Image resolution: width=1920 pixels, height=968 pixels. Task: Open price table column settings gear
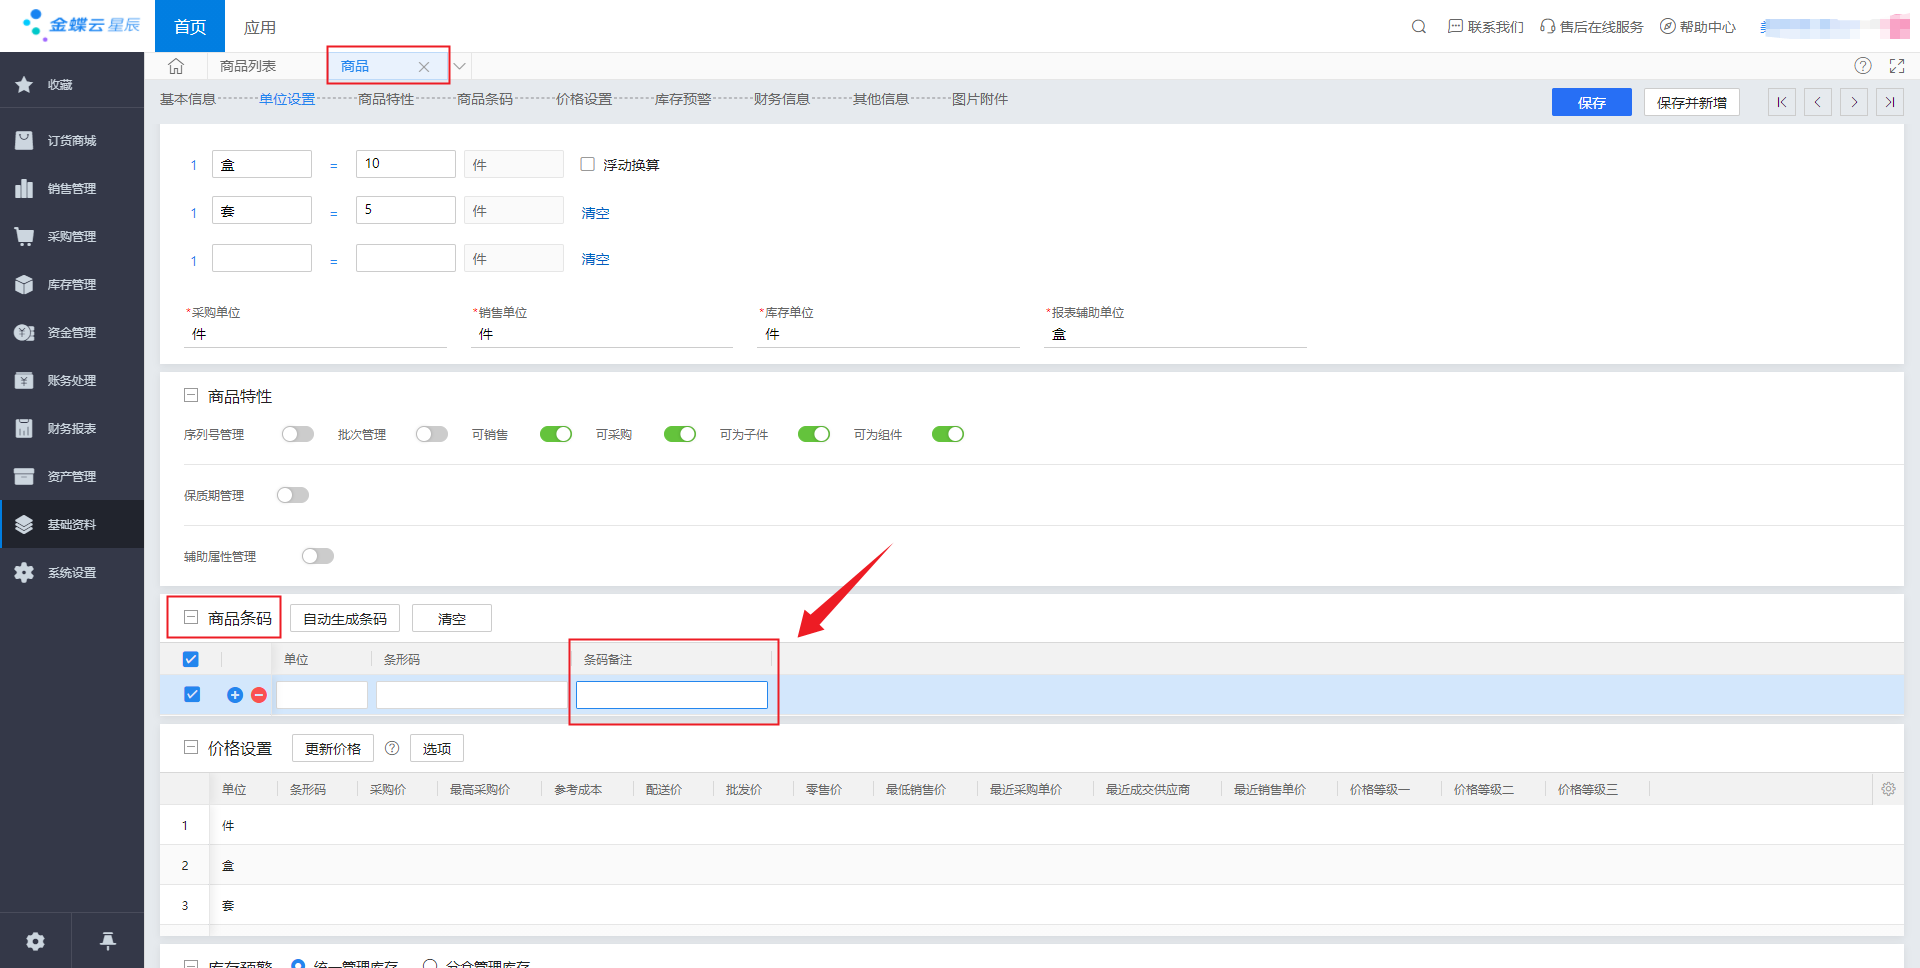pos(1888,789)
